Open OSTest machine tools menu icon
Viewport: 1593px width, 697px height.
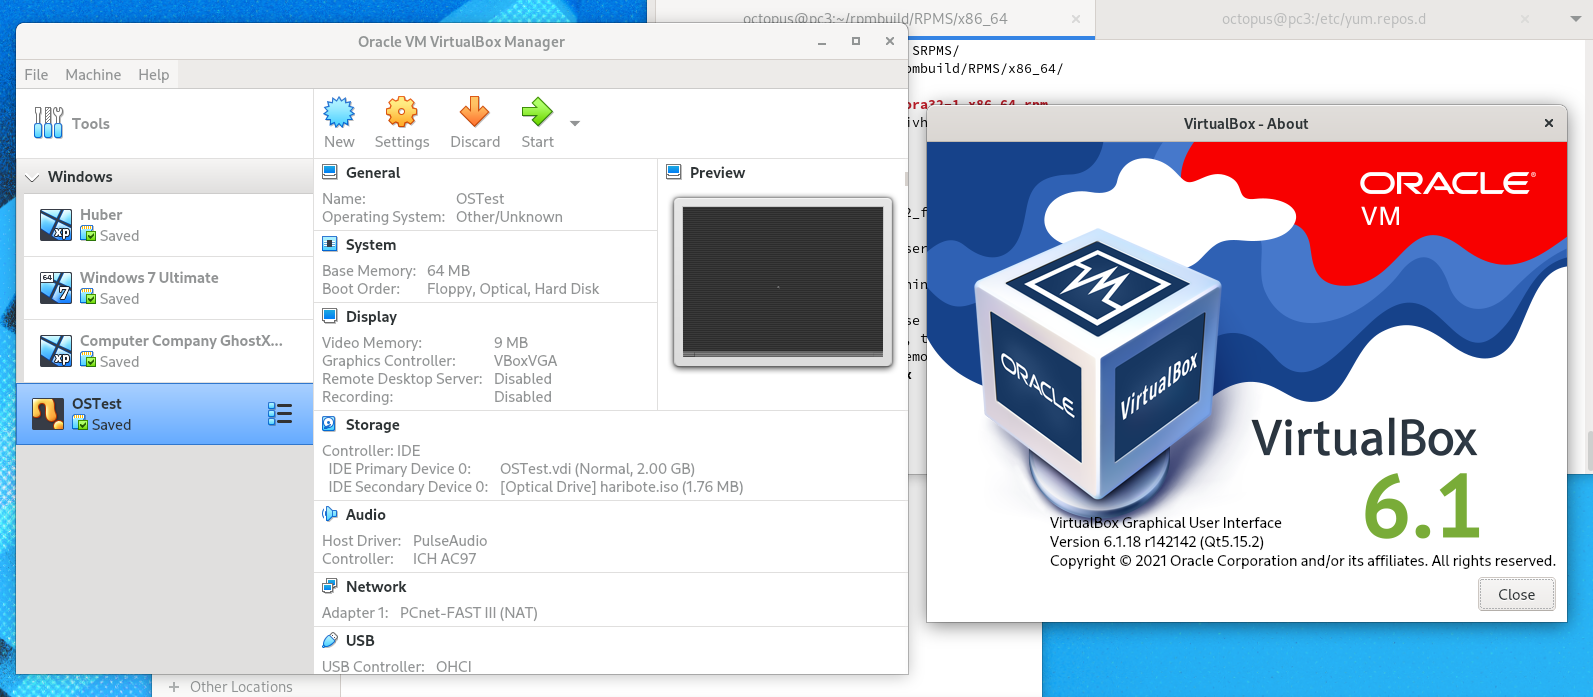280,414
